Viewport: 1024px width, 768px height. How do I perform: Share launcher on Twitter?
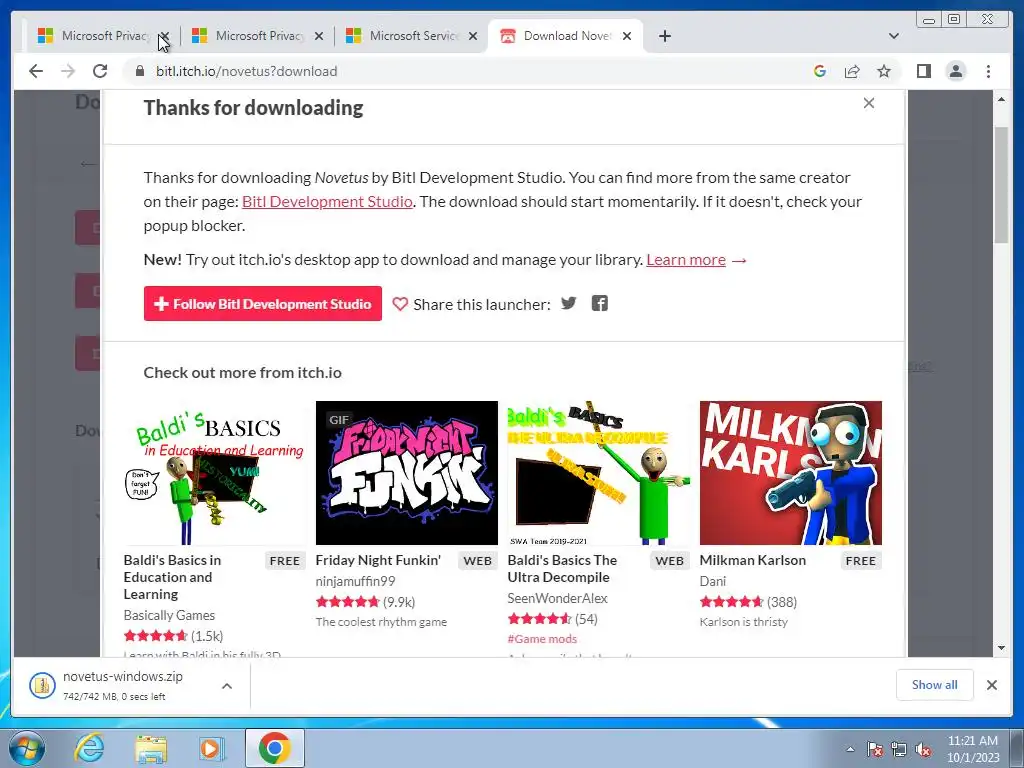(569, 303)
